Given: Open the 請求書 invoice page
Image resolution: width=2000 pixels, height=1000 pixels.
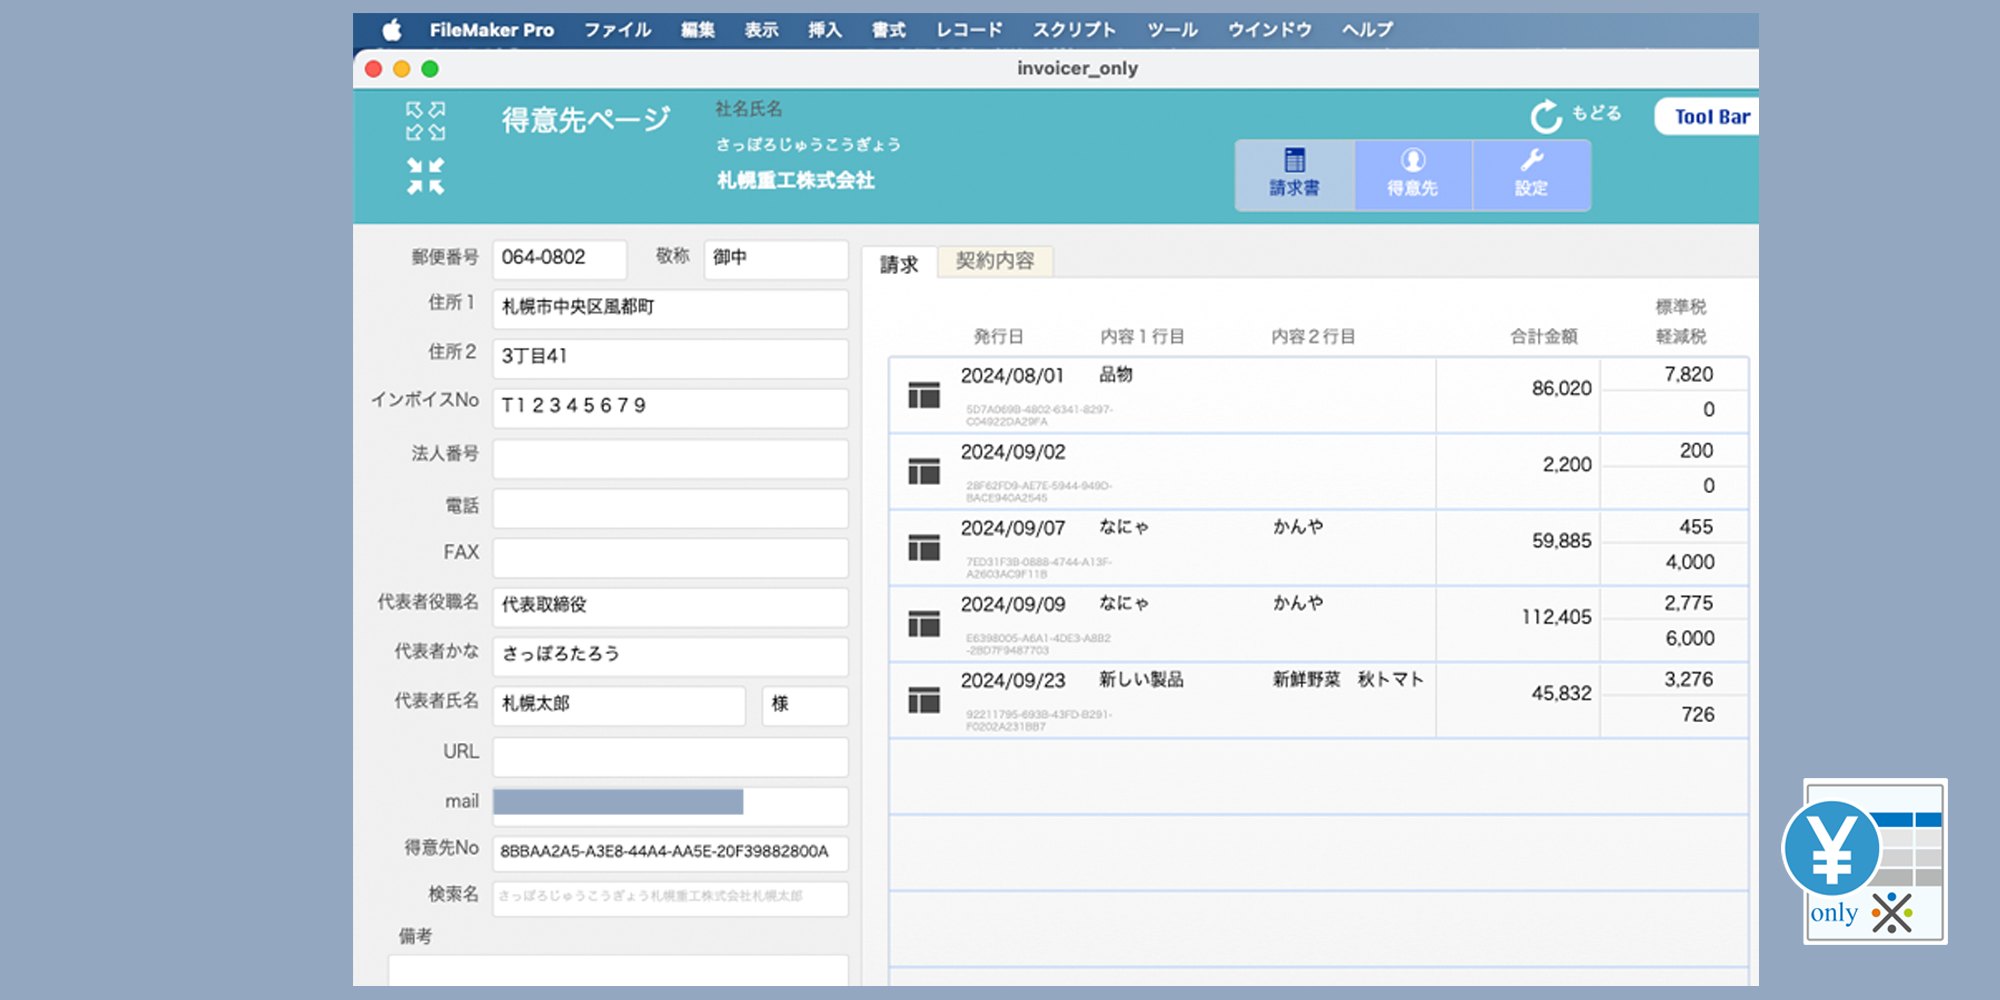Looking at the screenshot, I should [1294, 174].
